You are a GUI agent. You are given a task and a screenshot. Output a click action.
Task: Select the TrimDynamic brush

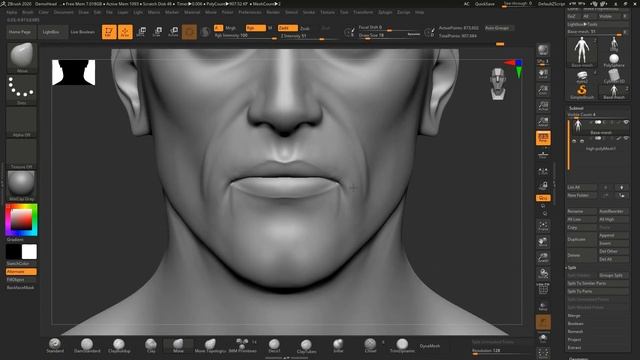pyautogui.click(x=402, y=345)
